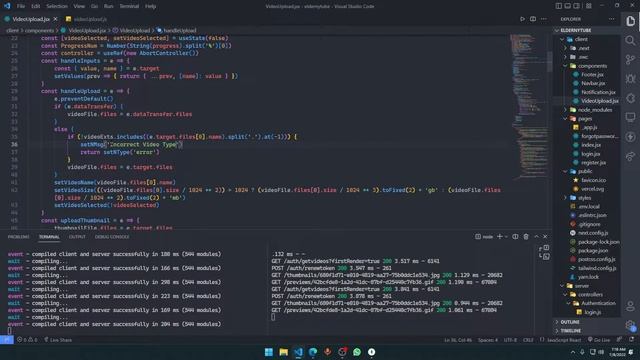Image resolution: width=640 pixels, height=360 pixels.
Task: Open the Terminal menu
Action: pos(129,6)
